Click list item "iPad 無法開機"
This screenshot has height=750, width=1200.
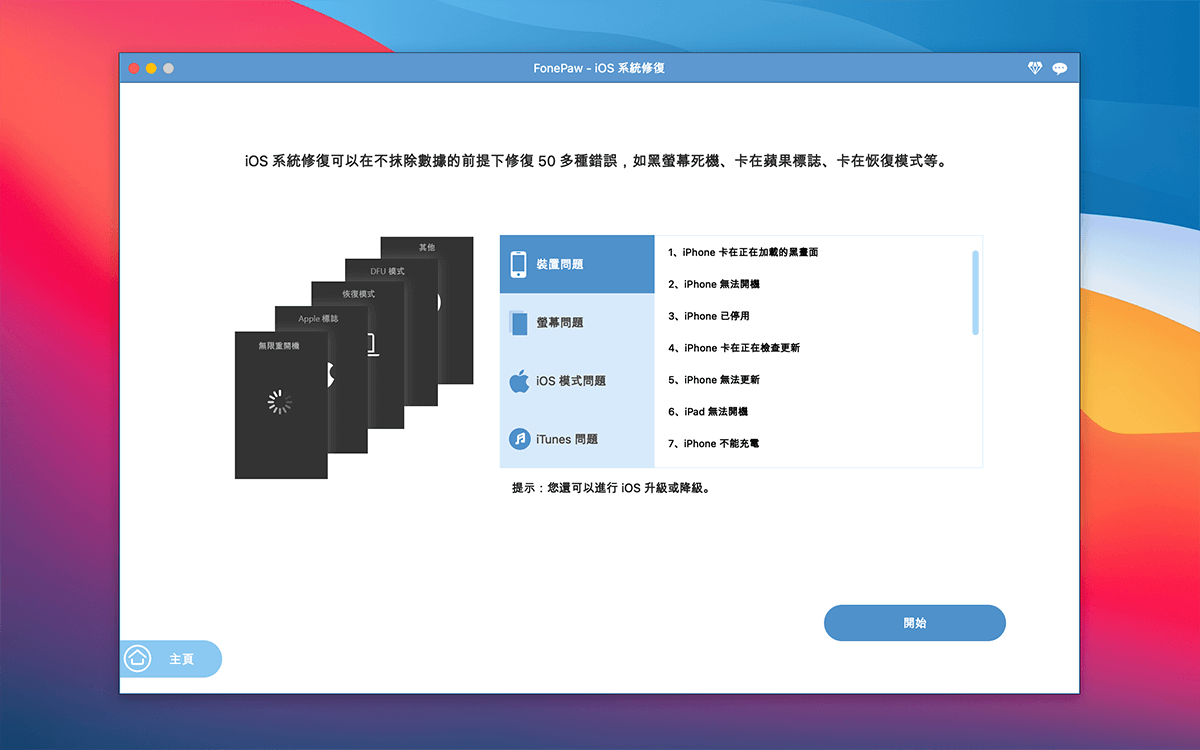pos(708,412)
